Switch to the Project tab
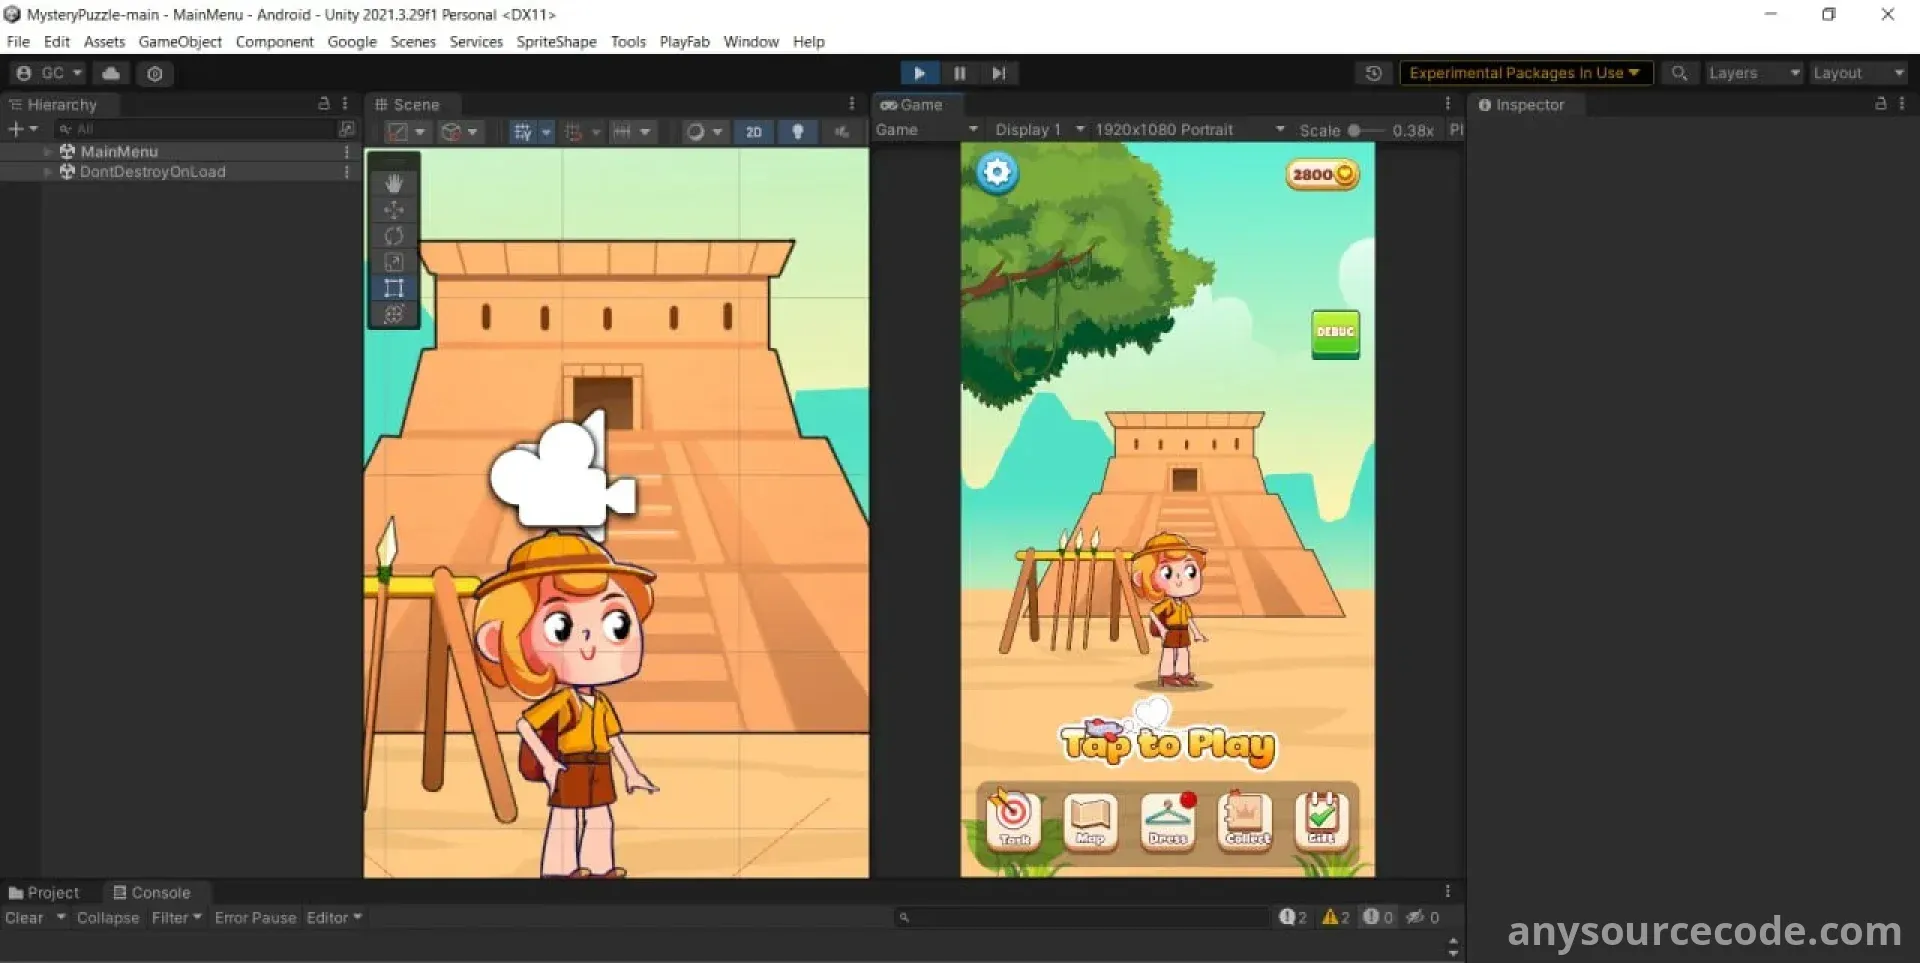Image resolution: width=1920 pixels, height=963 pixels. point(44,892)
